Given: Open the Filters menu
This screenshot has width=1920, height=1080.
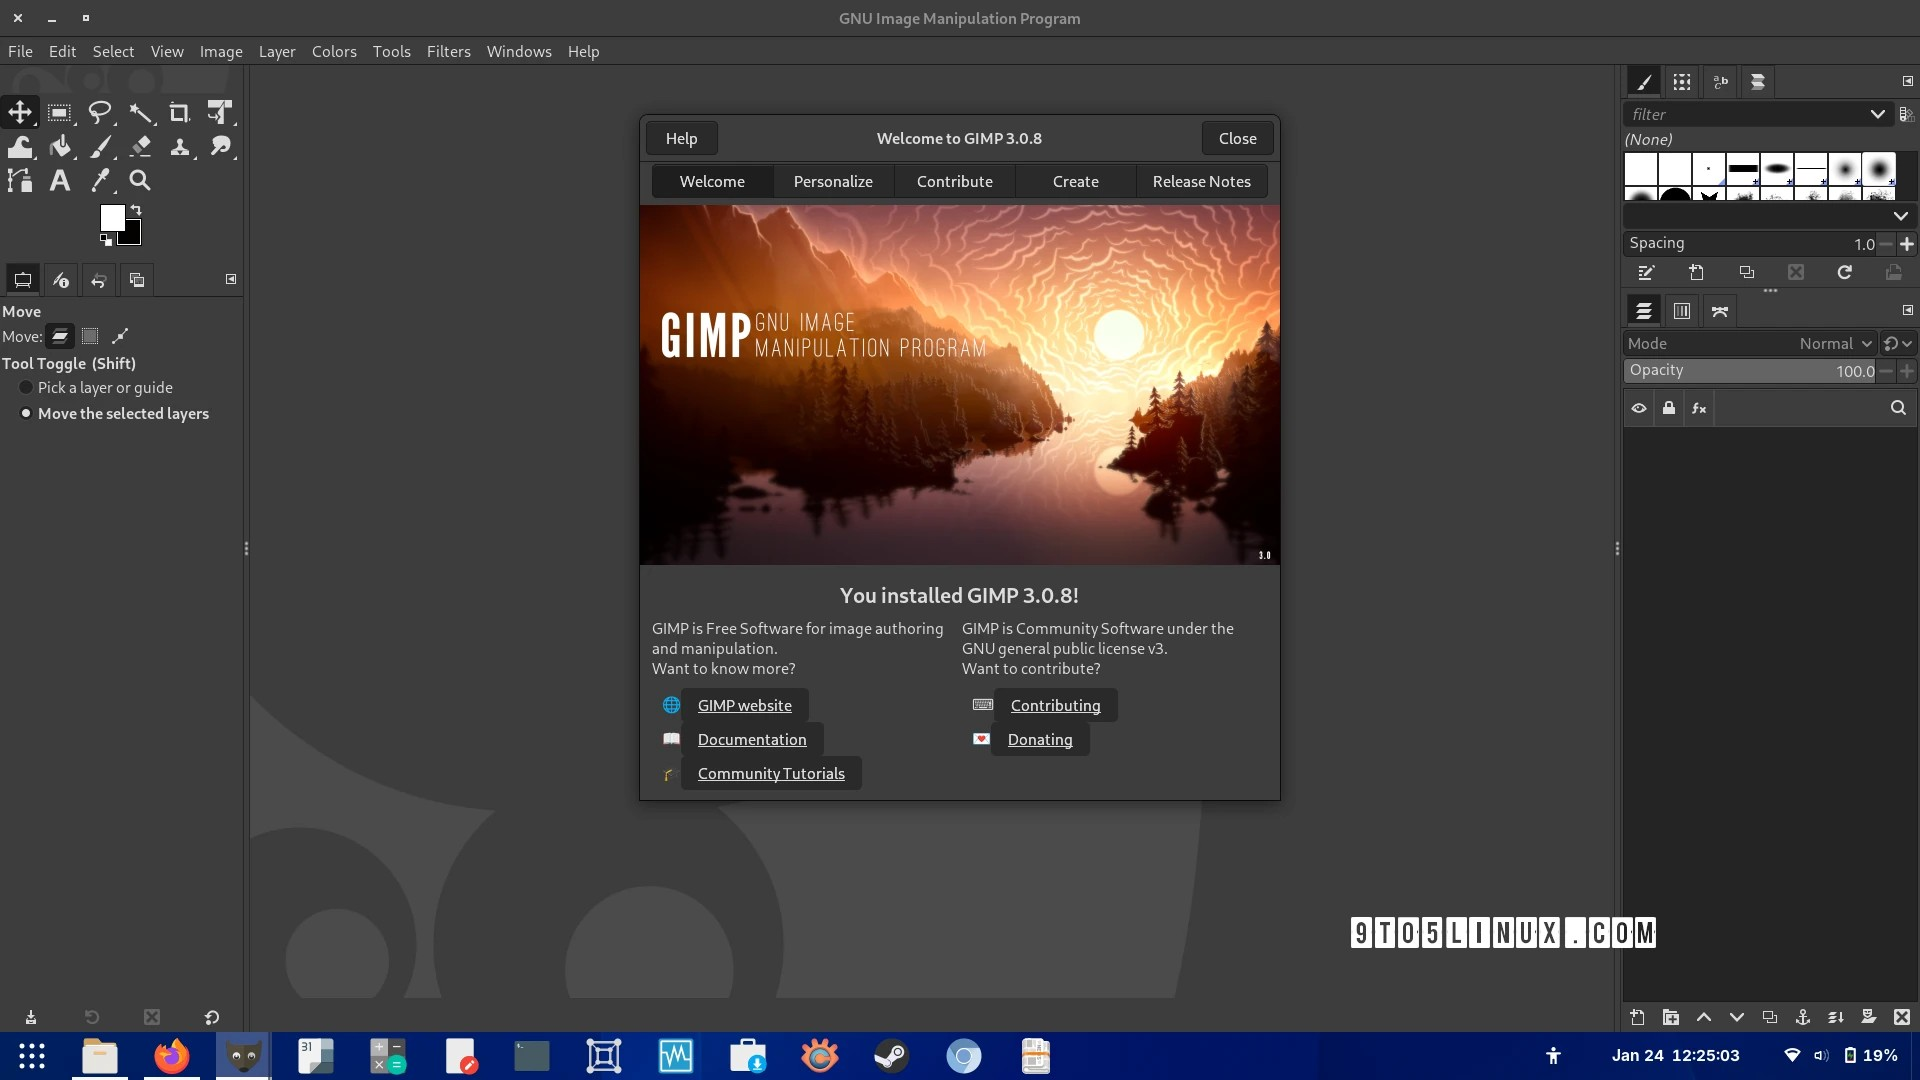Looking at the screenshot, I should pos(448,51).
